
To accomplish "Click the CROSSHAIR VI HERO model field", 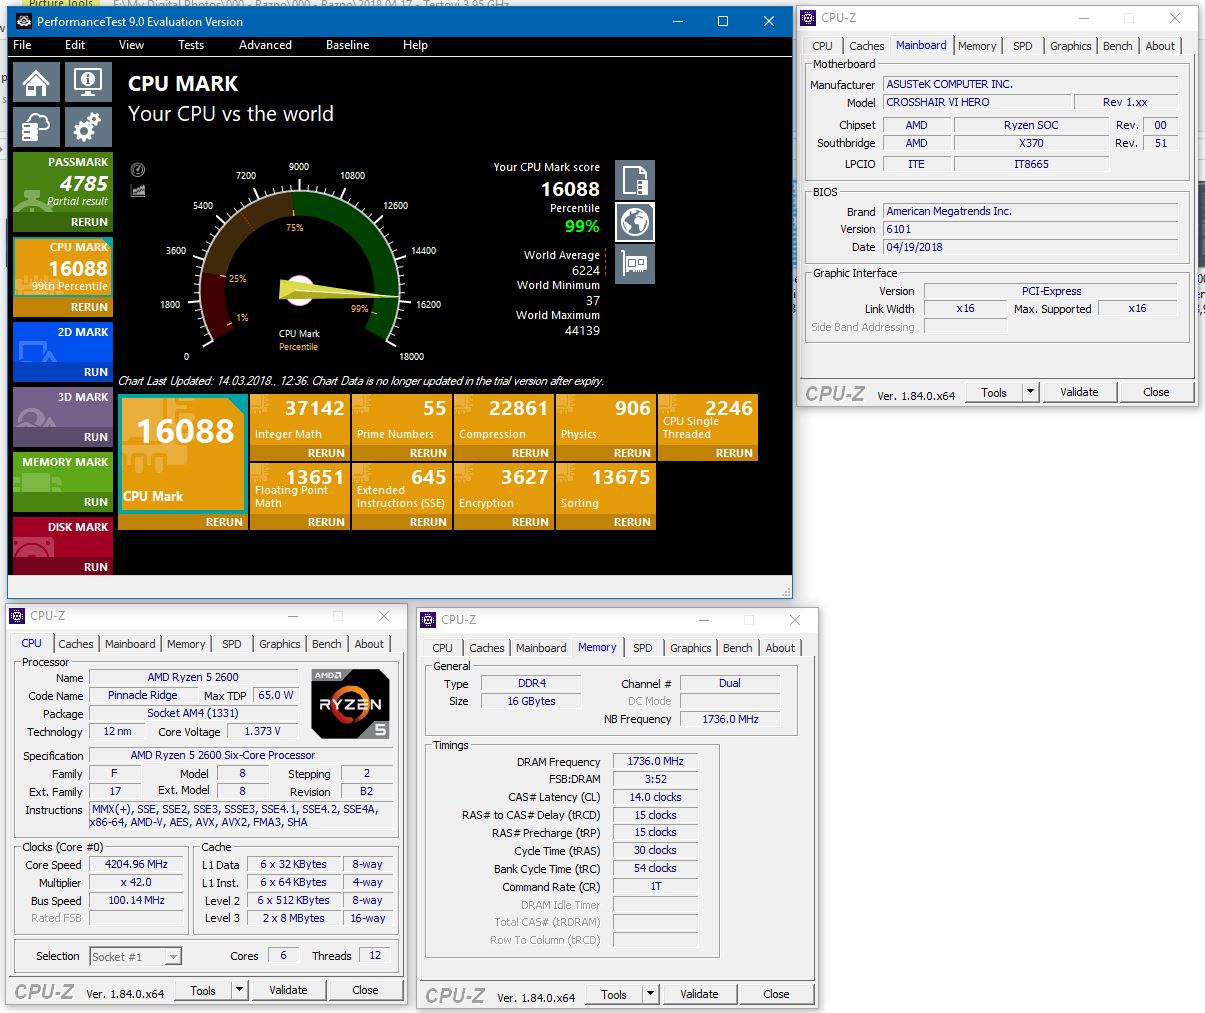I will pyautogui.click(x=977, y=102).
